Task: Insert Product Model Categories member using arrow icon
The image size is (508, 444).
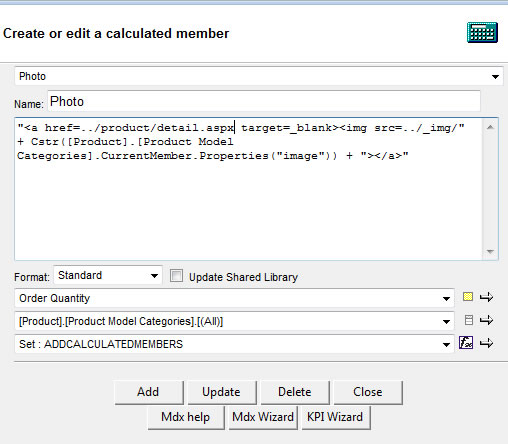Action: coord(486,320)
